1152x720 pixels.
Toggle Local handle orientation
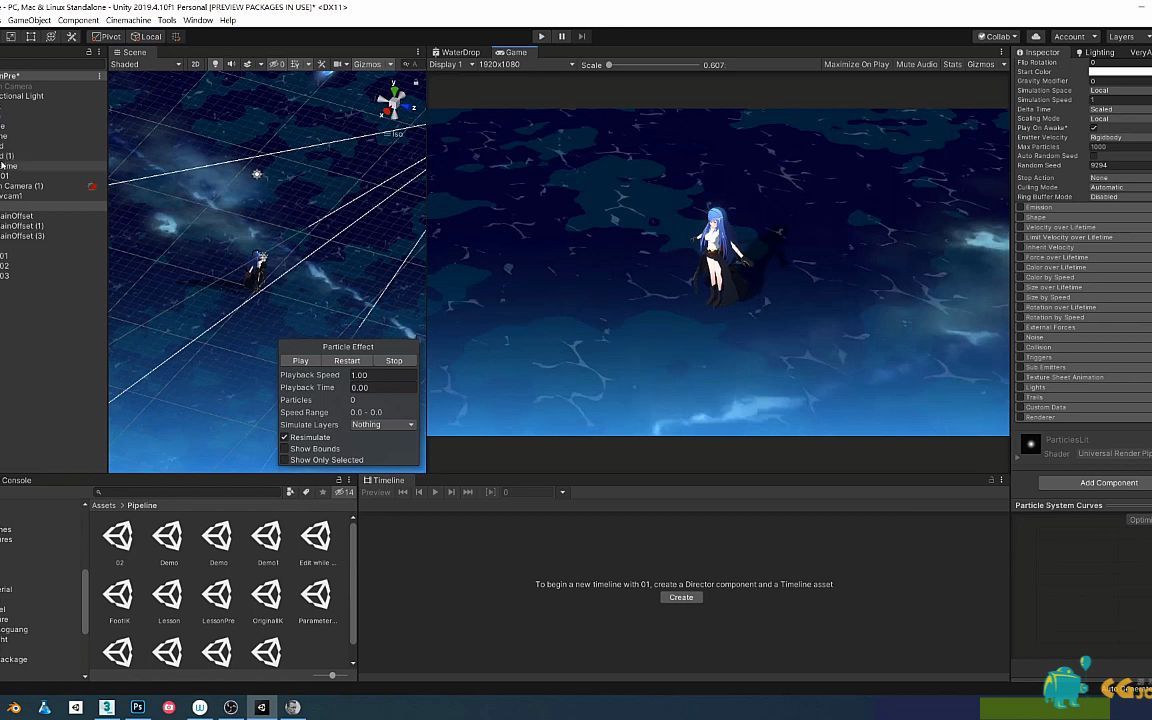point(149,37)
